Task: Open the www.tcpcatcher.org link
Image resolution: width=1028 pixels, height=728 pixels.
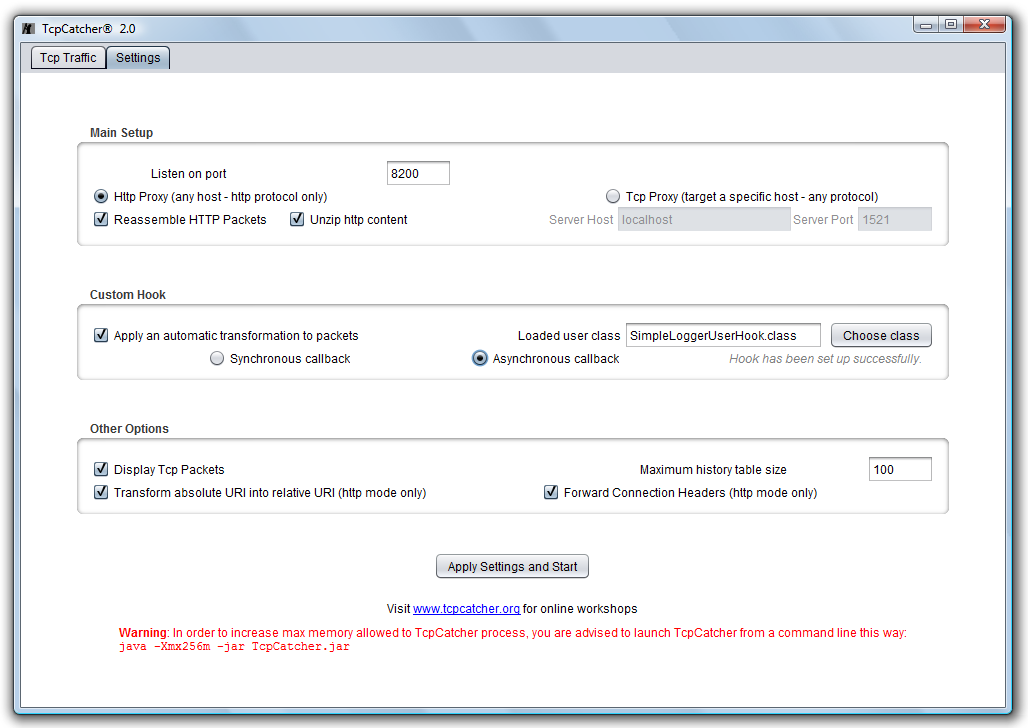Action: 466,609
